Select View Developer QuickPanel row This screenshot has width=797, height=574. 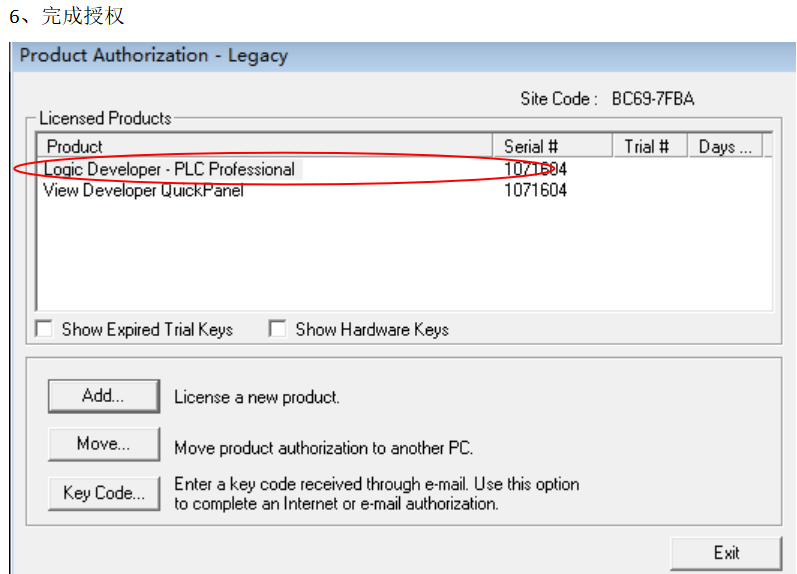405,191
